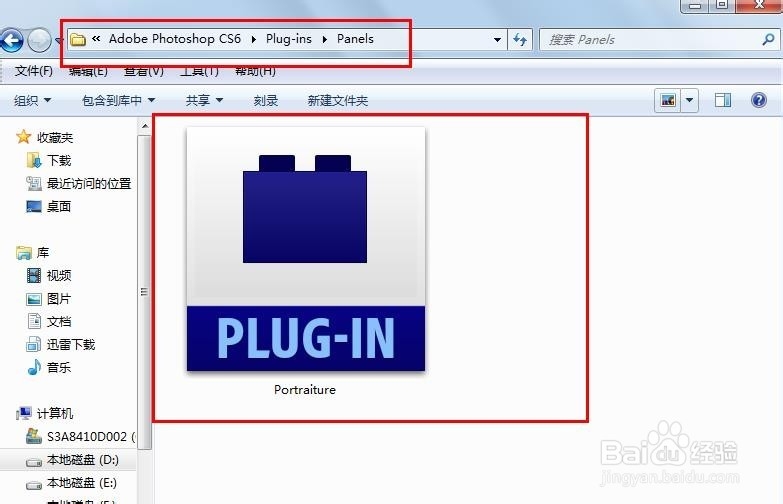The width and height of the screenshot is (783, 504).
Task: Go to Plug-ins in the address breadcrumb
Action: tap(289, 38)
